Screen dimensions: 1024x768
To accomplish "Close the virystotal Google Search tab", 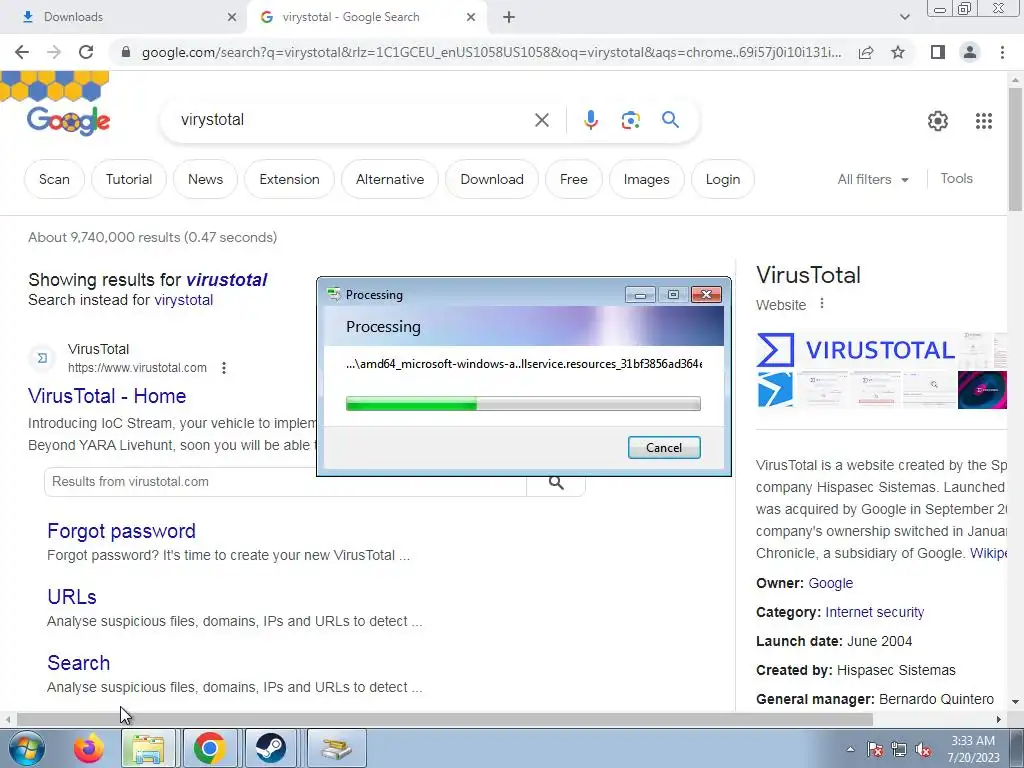I will tap(471, 17).
